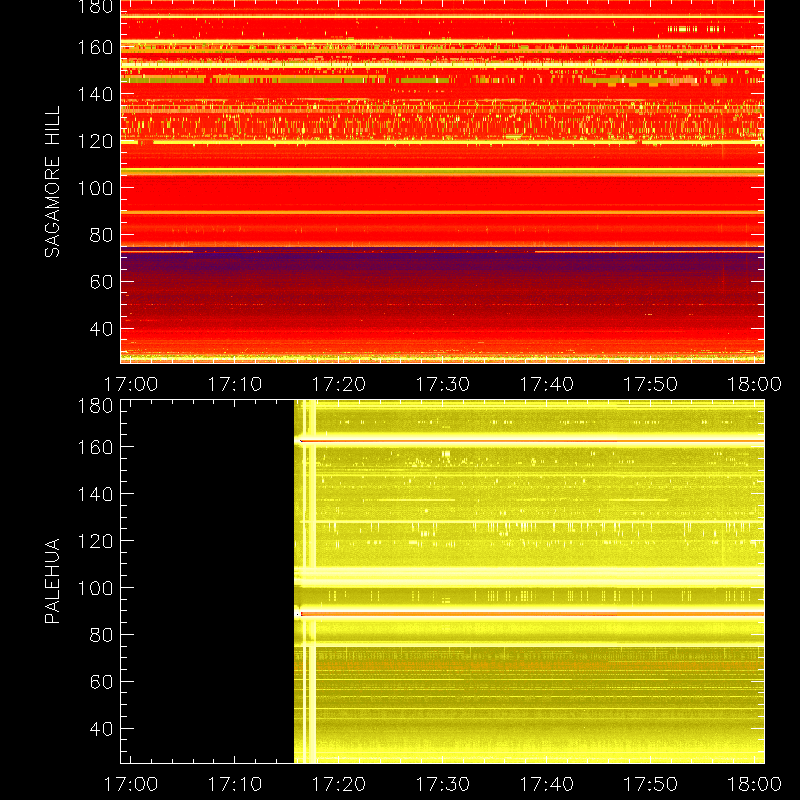Viewport: 800px width, 800px height.
Task: Pick the 80 tick on Palehua axis
Action: pos(101,635)
